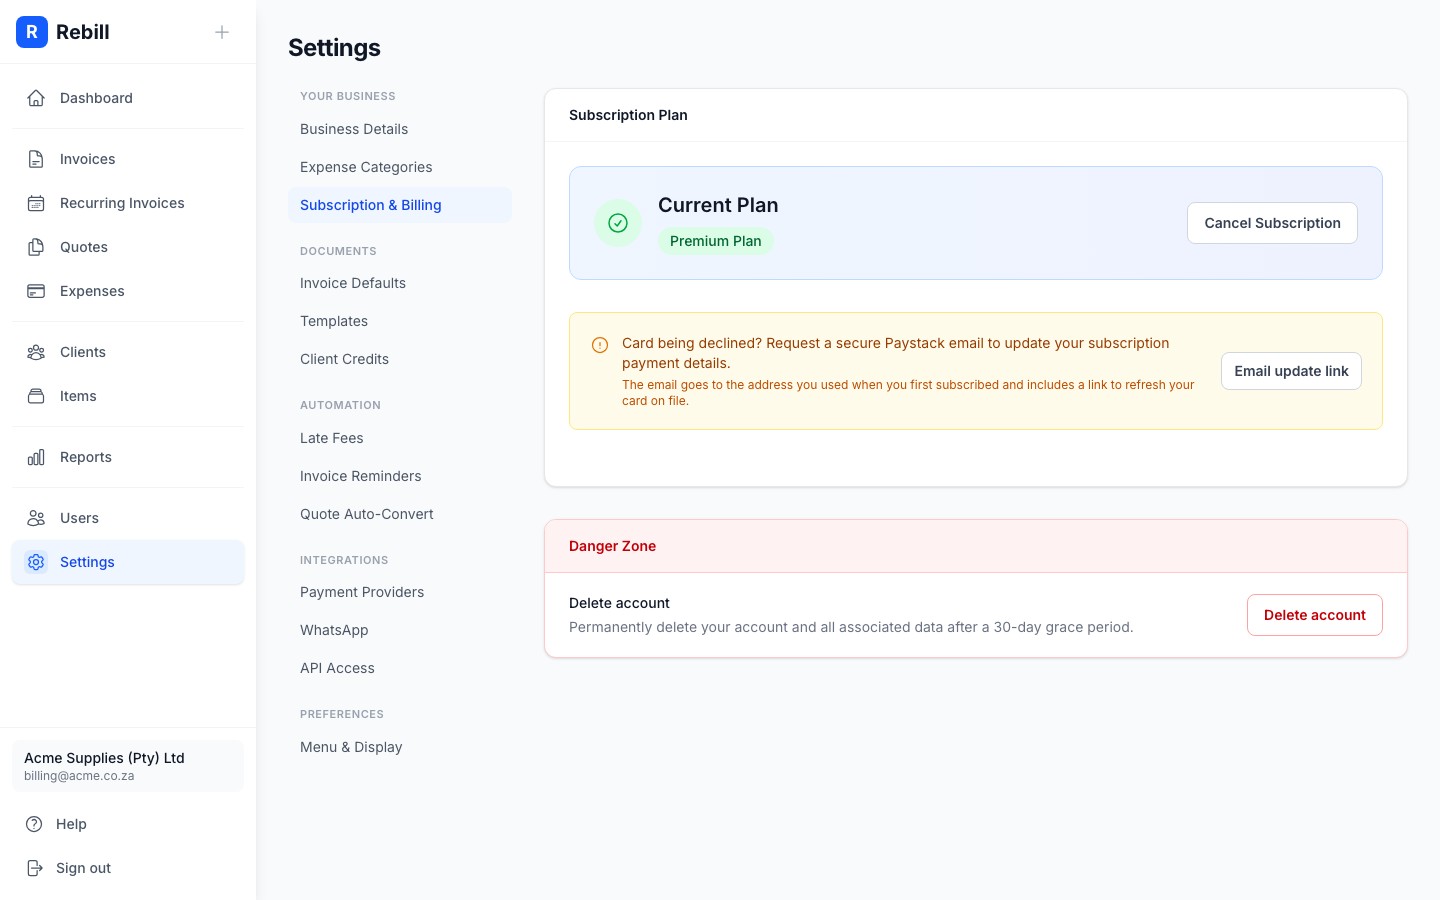Click the Settings gear icon
Screen dimensions: 1440x900
pos(36,562)
